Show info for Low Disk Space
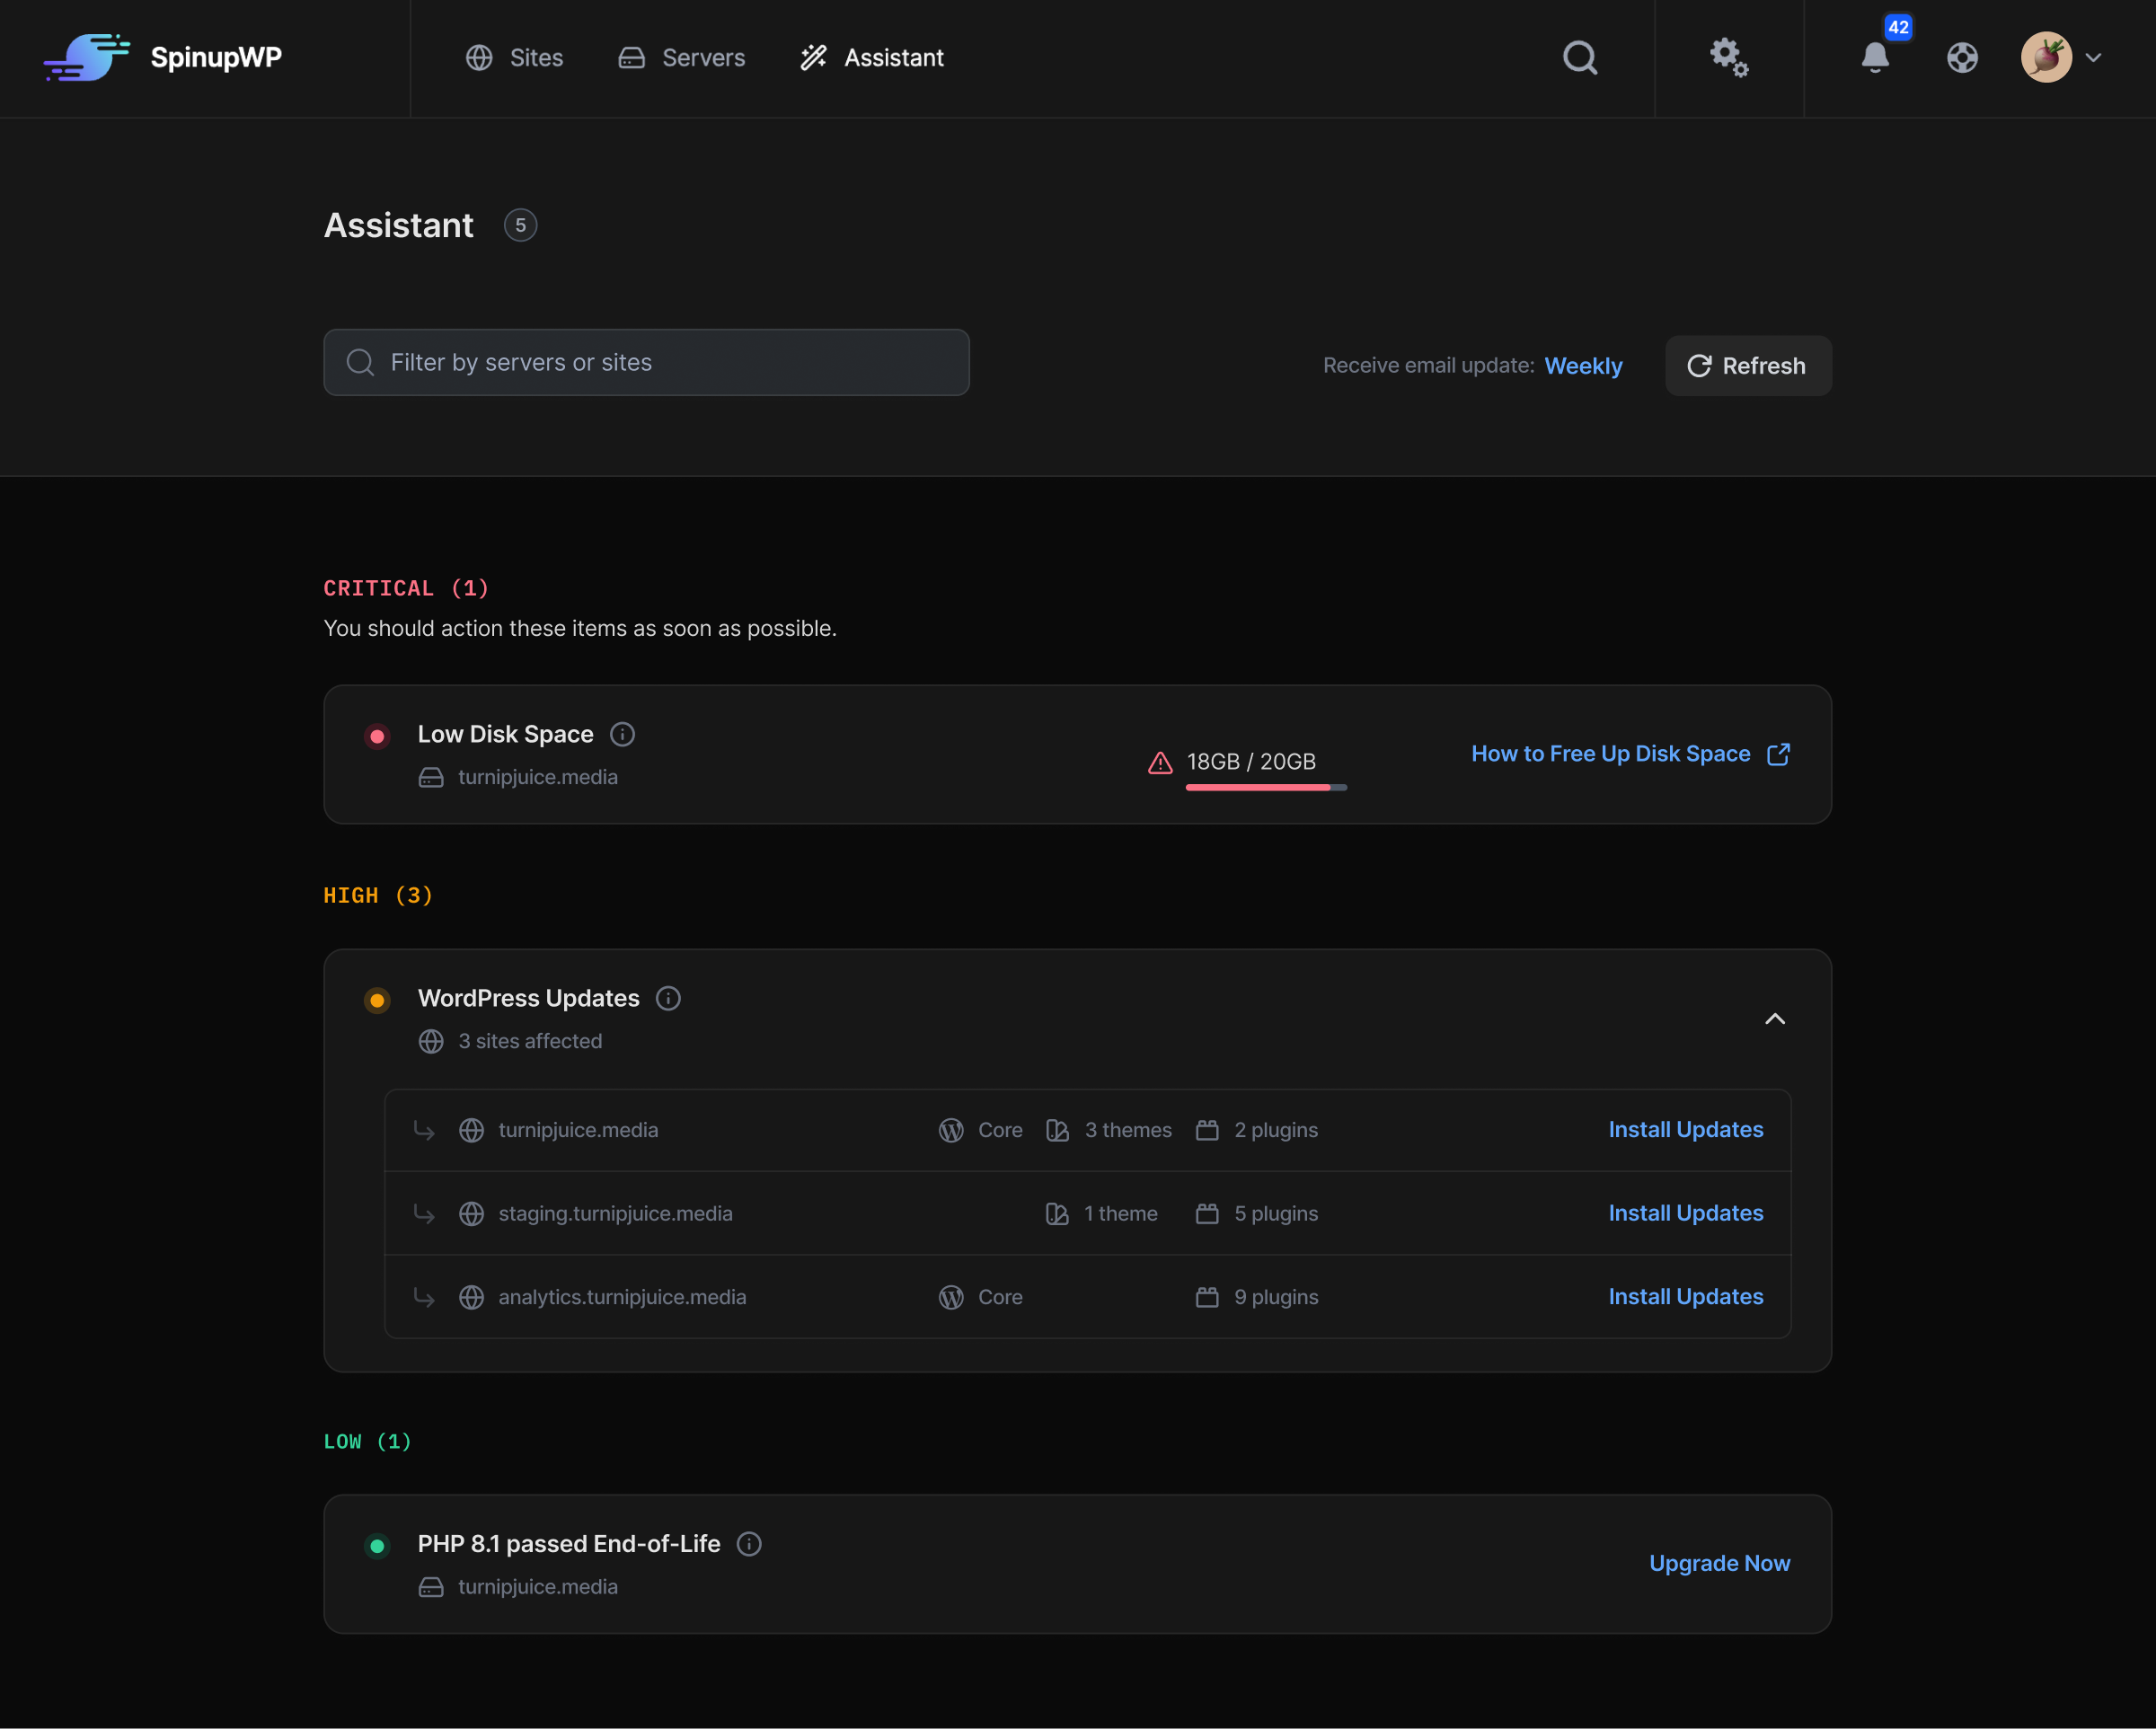This screenshot has width=2156, height=1729. pyautogui.click(x=622, y=734)
